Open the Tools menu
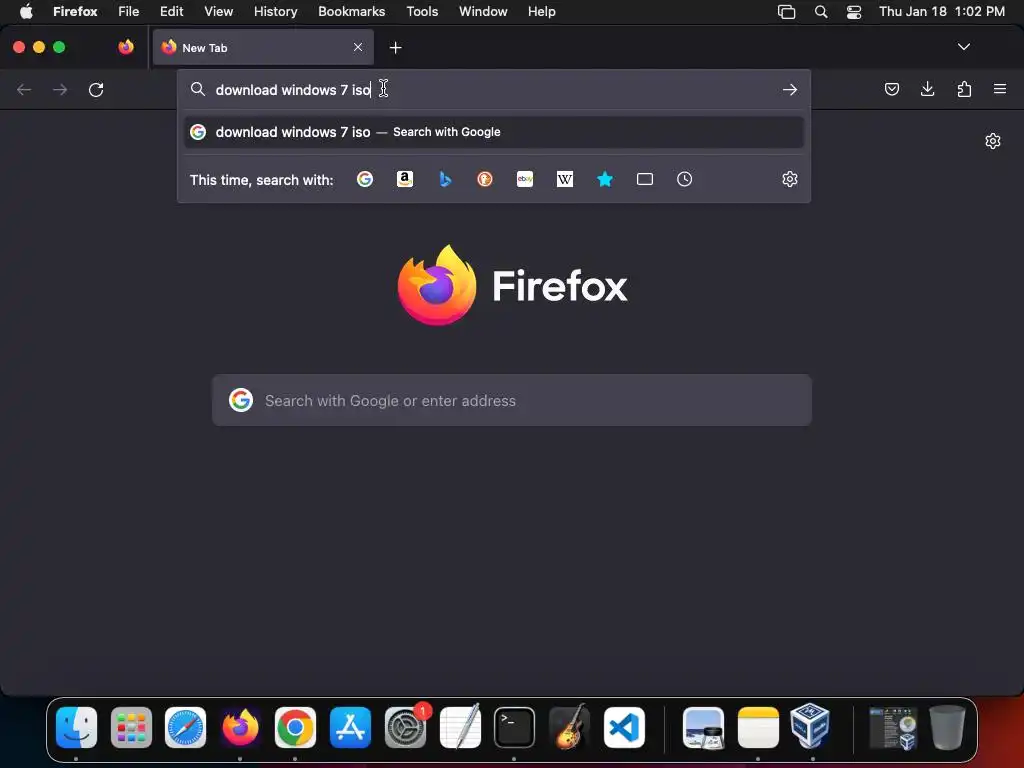 (423, 11)
